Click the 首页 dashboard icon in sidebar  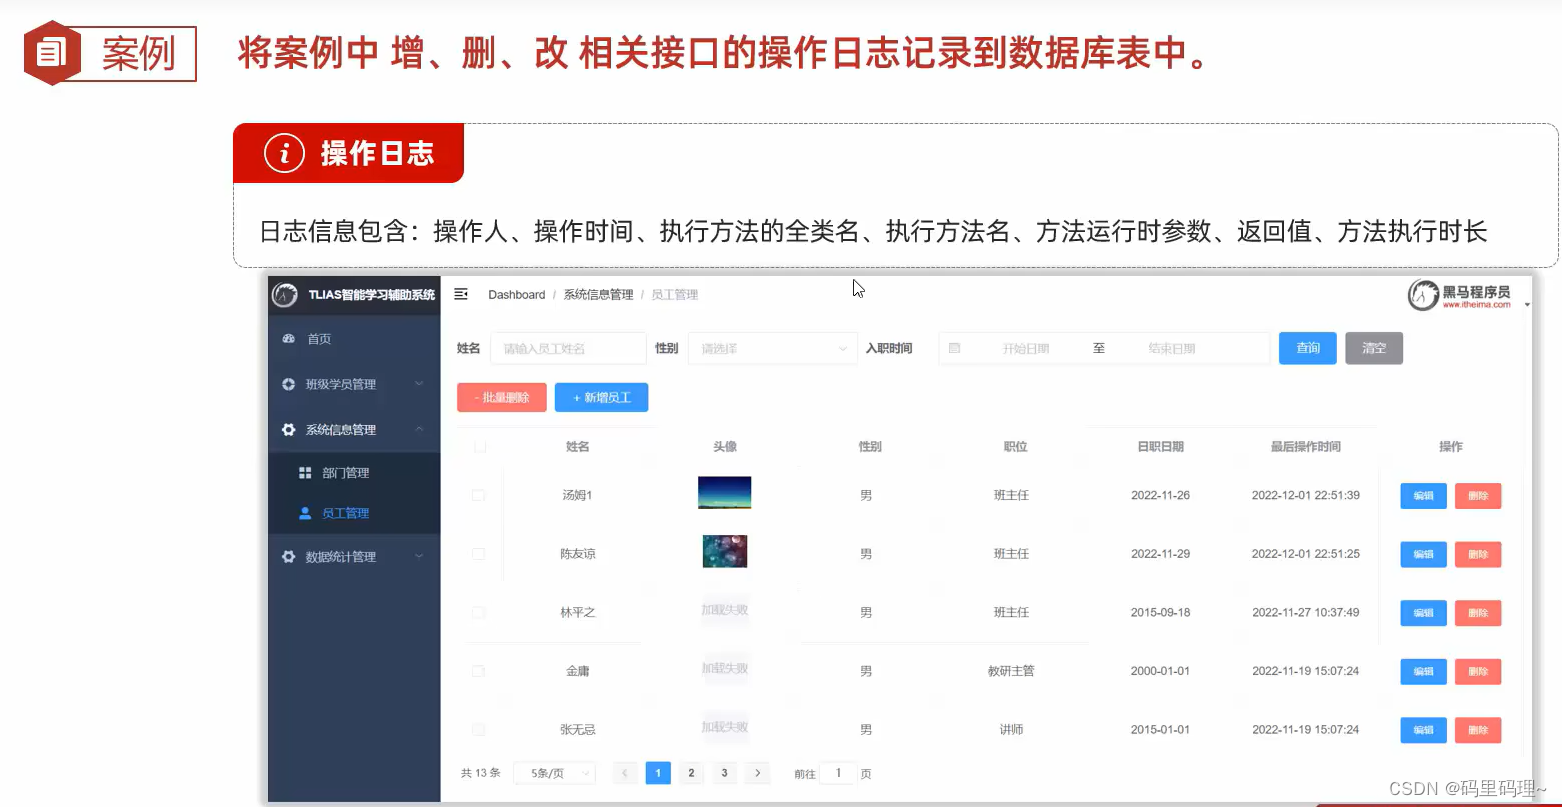coord(289,339)
